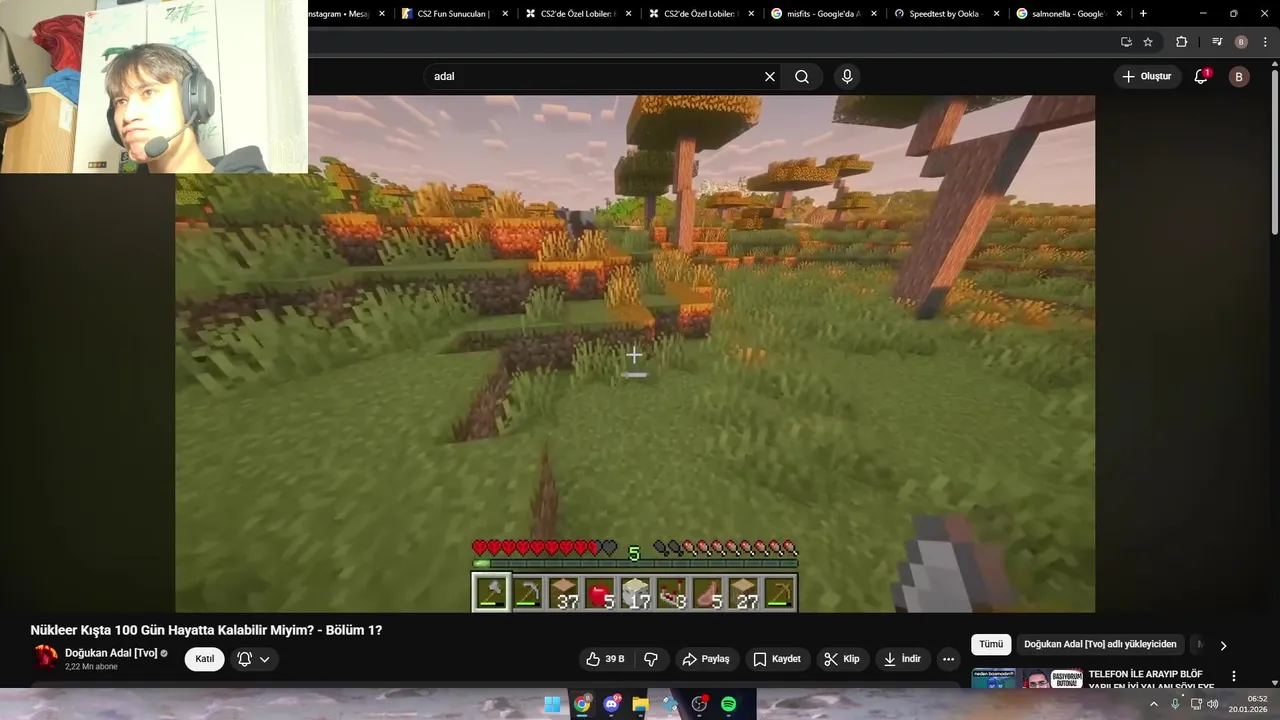Click the Katıl join button
The image size is (1280, 720).
coord(204,659)
